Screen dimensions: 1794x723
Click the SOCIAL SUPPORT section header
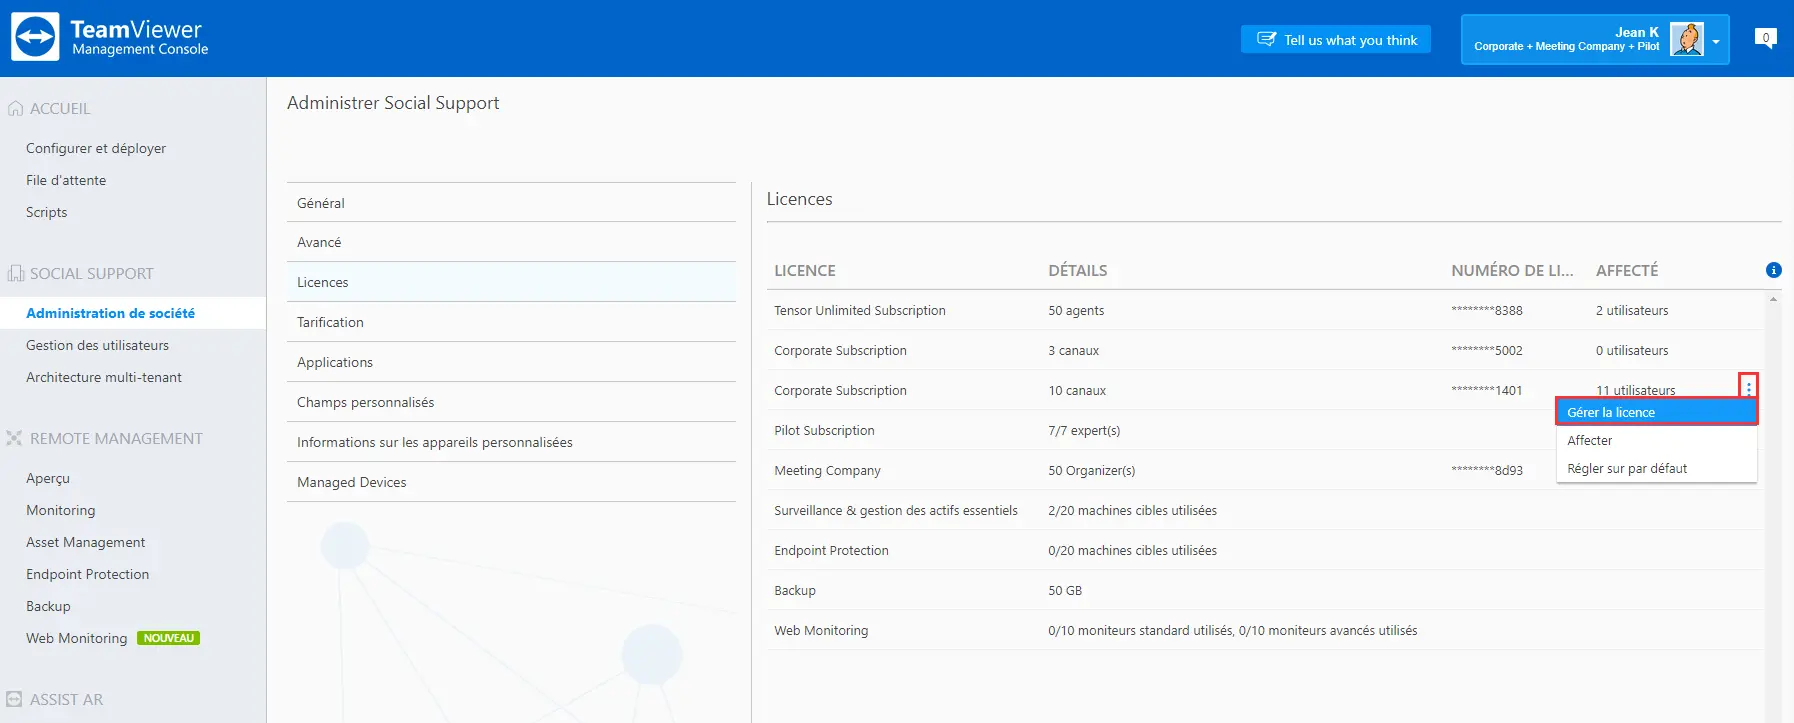(92, 273)
